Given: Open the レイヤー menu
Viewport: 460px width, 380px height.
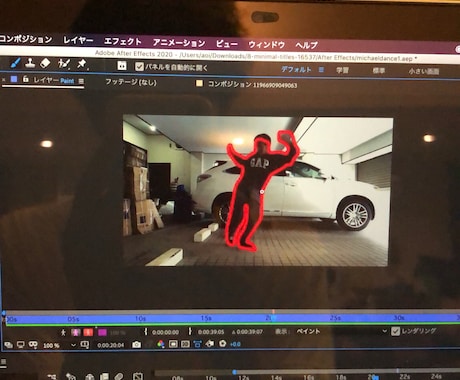Looking at the screenshot, I should point(78,40).
